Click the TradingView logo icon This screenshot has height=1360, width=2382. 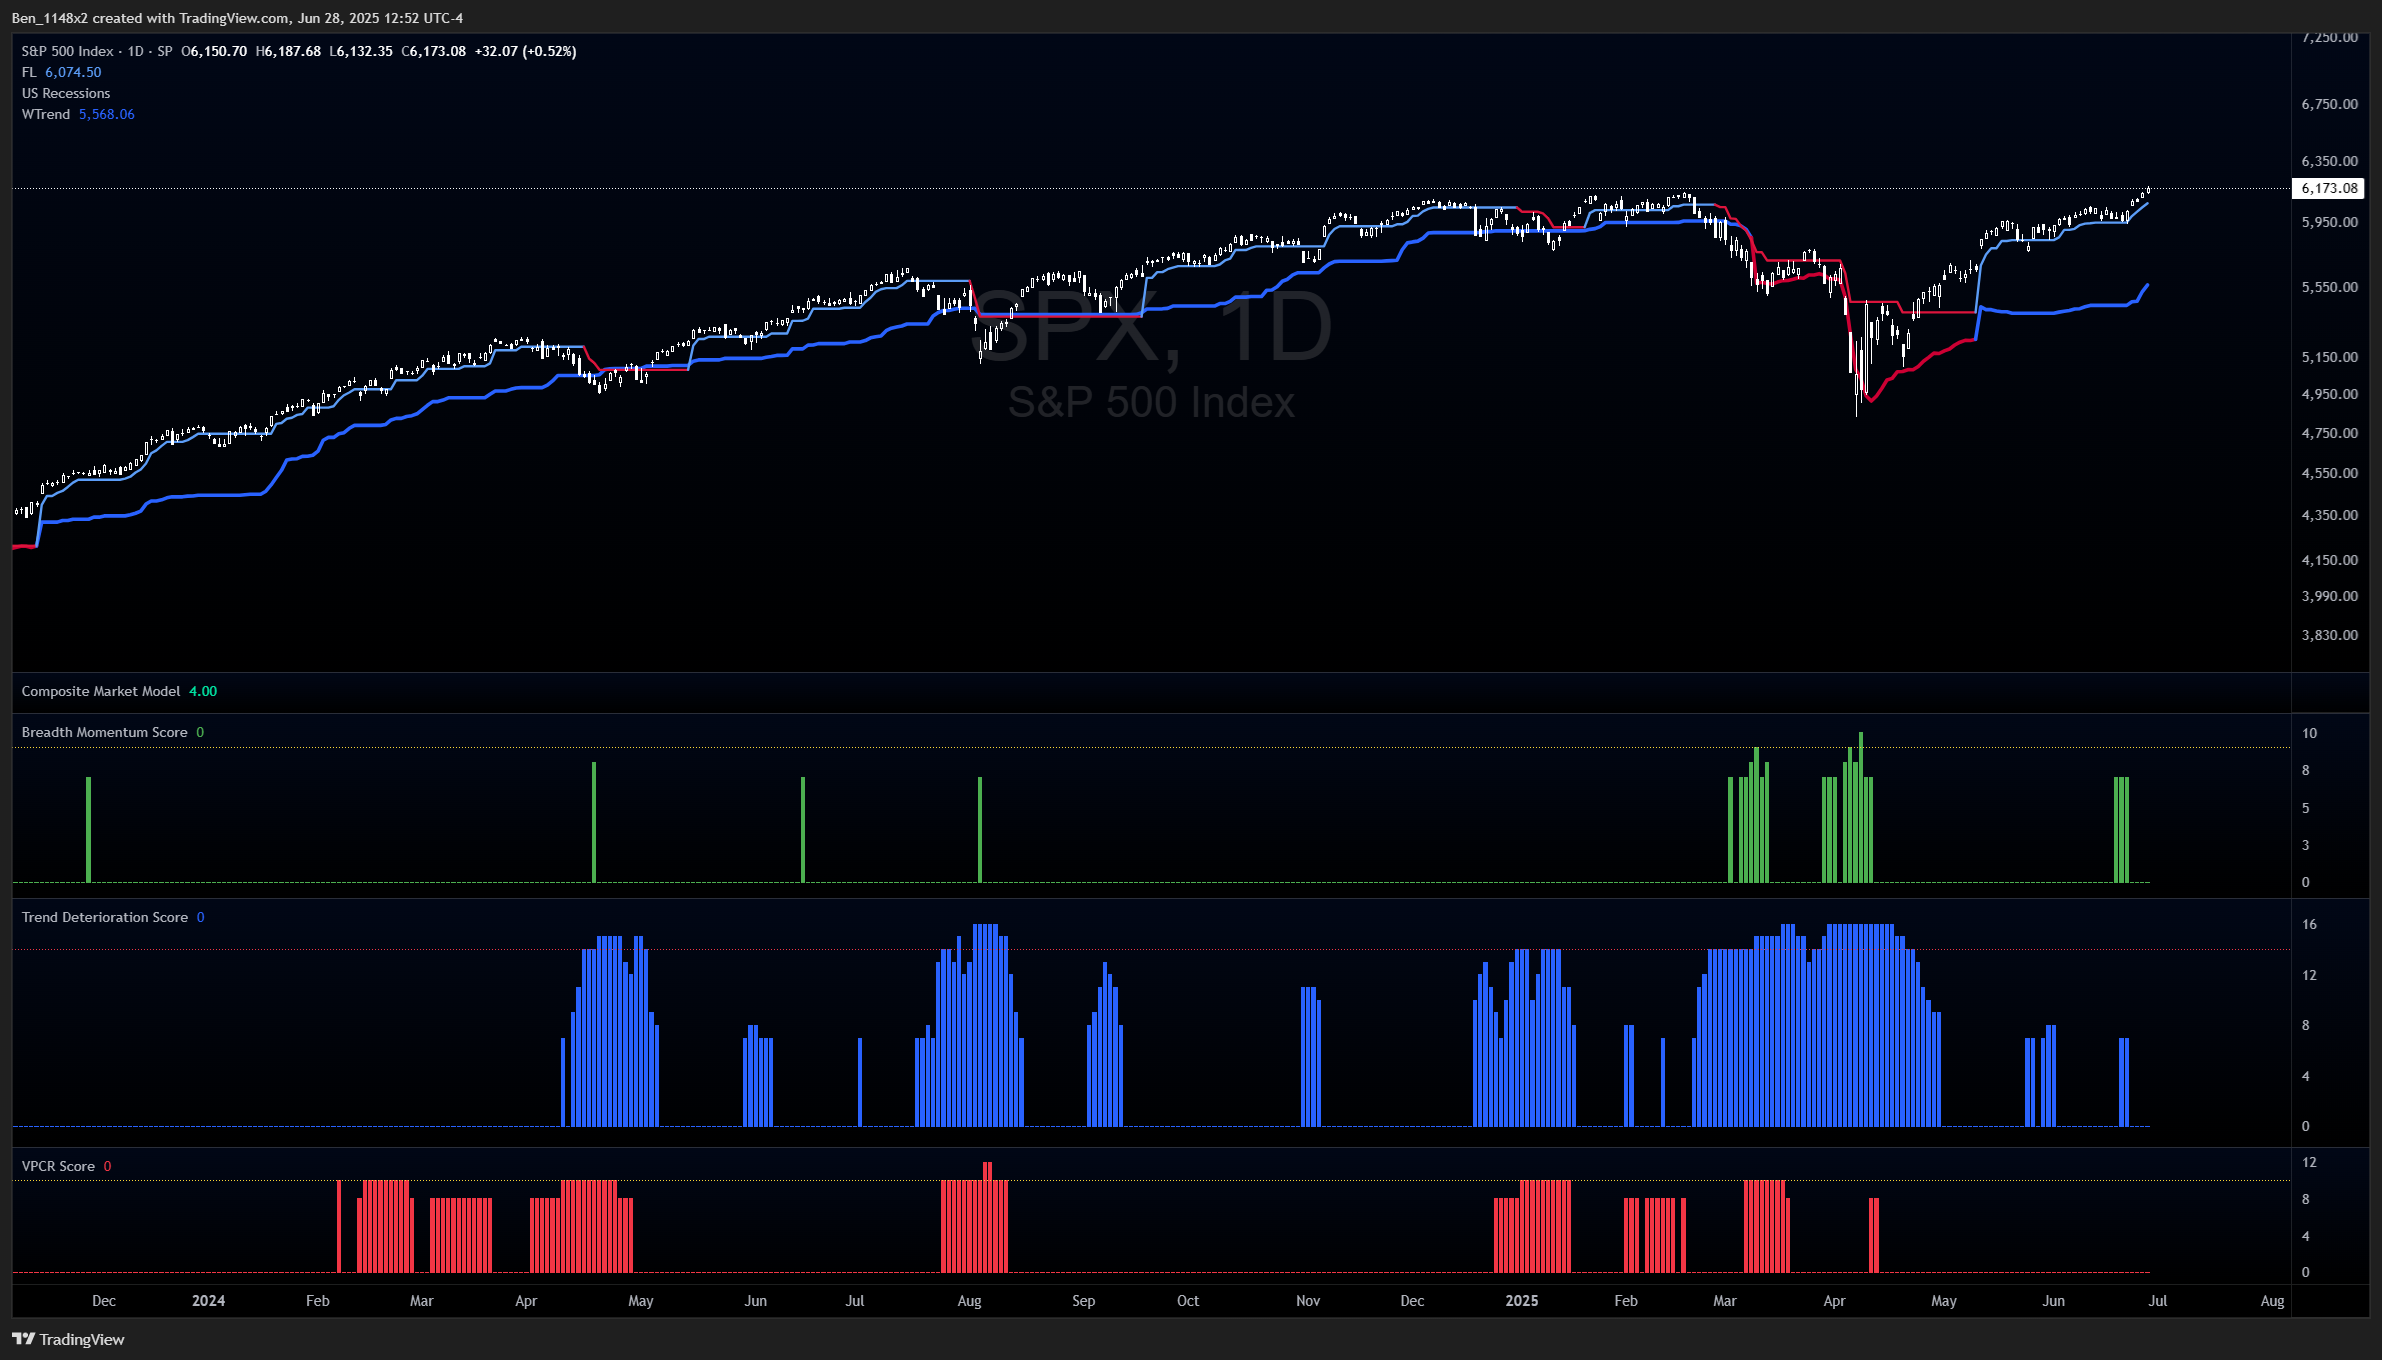tap(23, 1339)
